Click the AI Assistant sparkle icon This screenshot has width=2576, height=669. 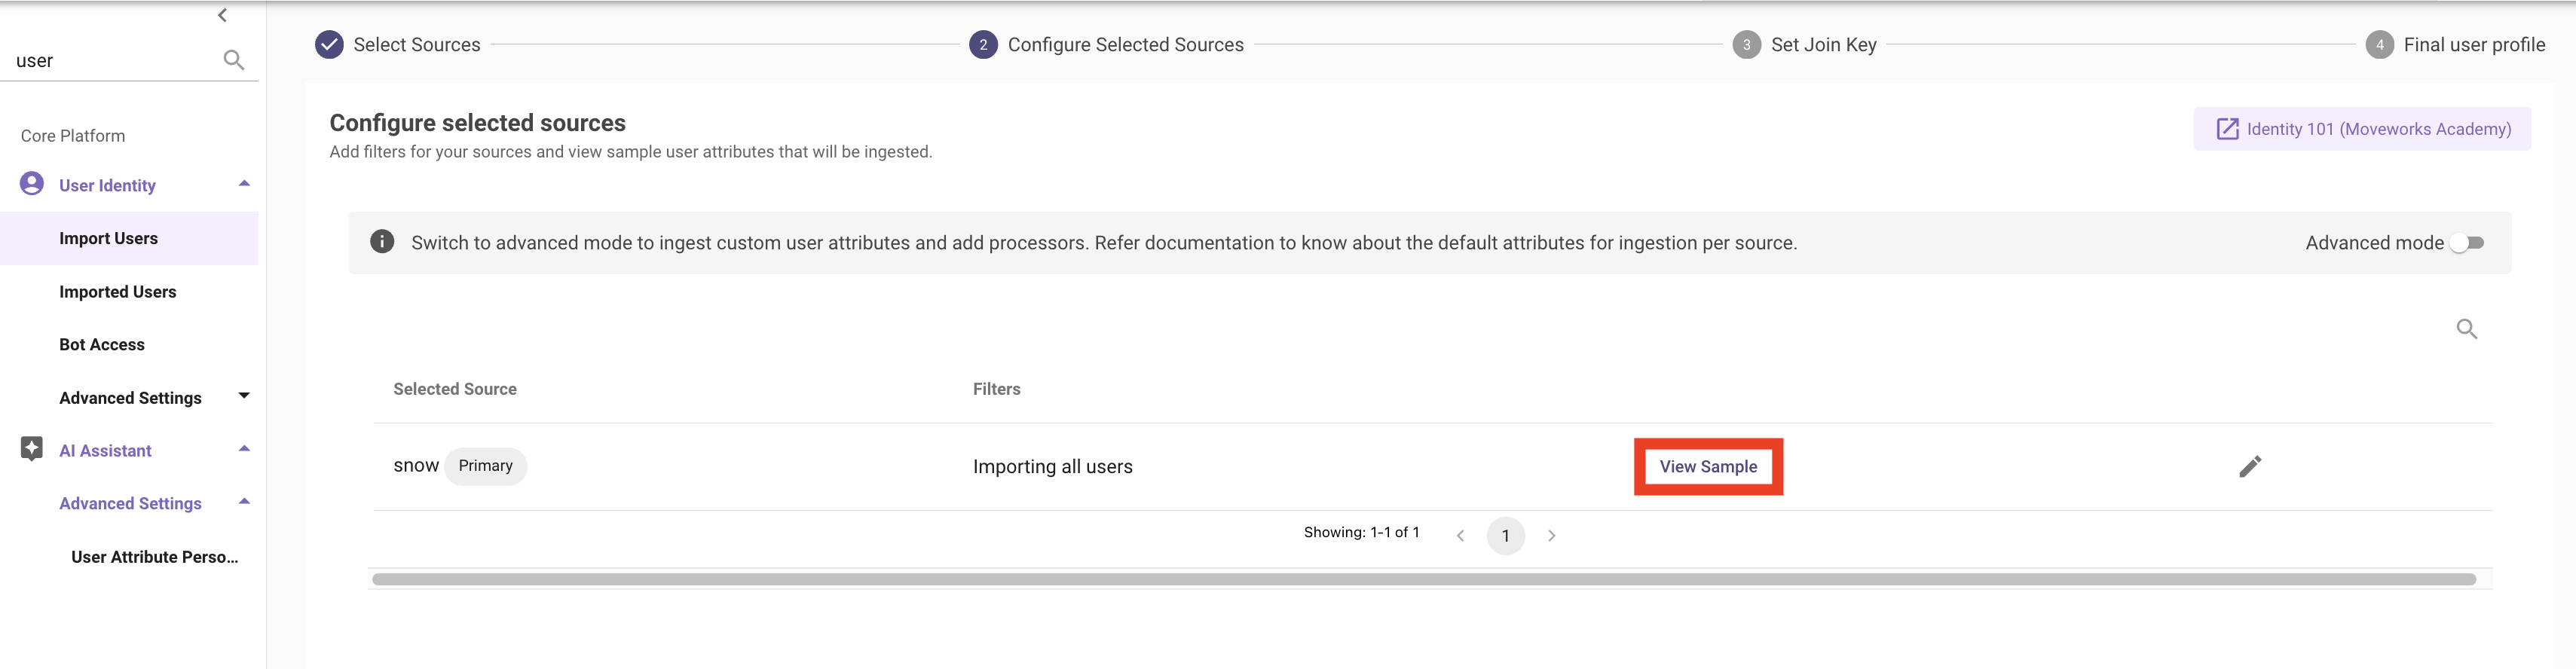tap(32, 449)
